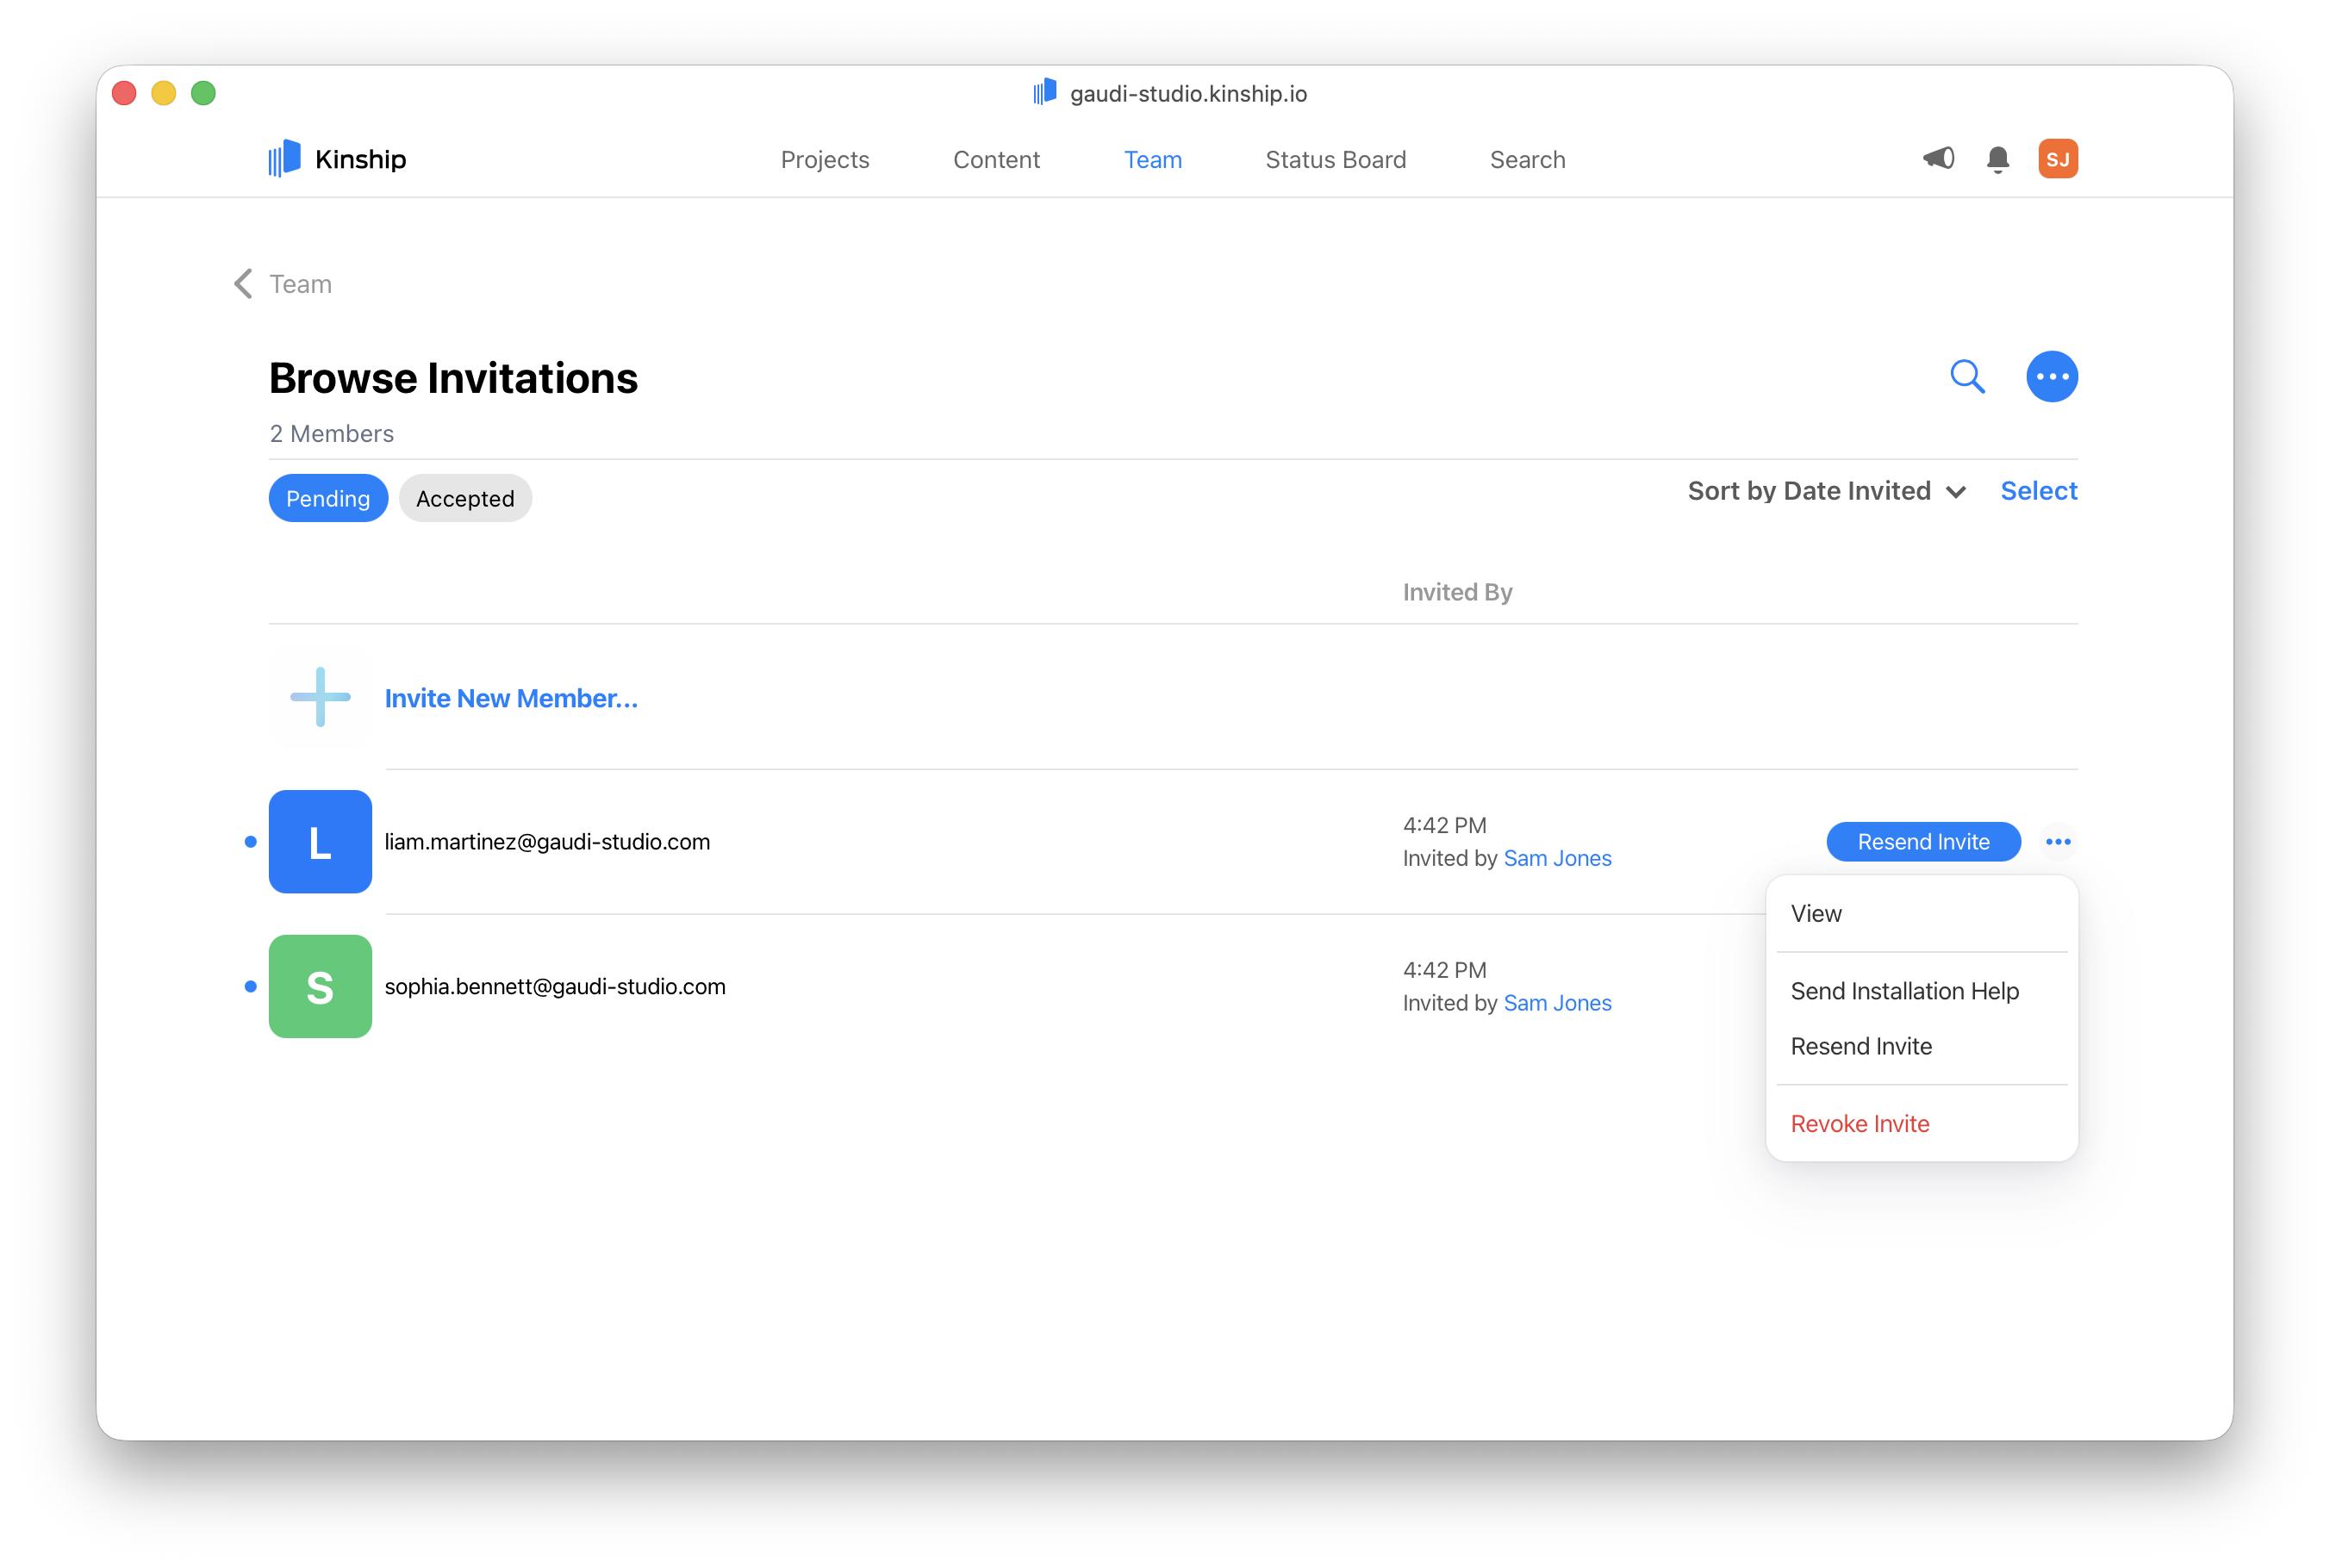Click Liam's blue avatar
Image resolution: width=2330 pixels, height=1568 pixels.
coord(320,841)
